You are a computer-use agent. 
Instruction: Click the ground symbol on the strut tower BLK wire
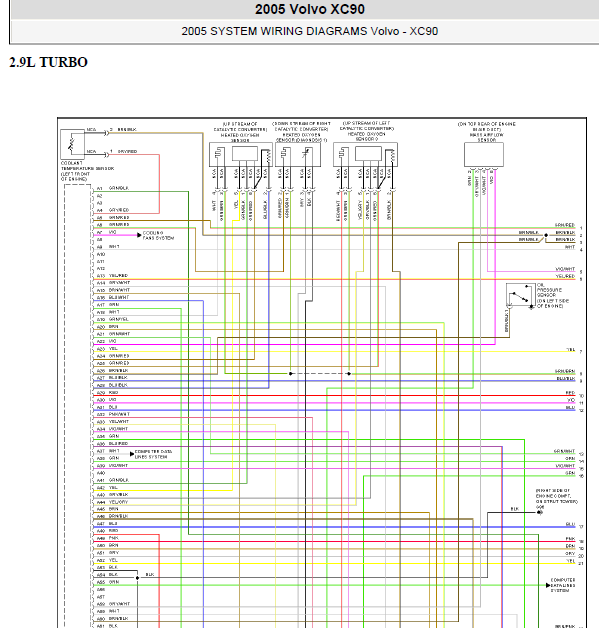(540, 512)
